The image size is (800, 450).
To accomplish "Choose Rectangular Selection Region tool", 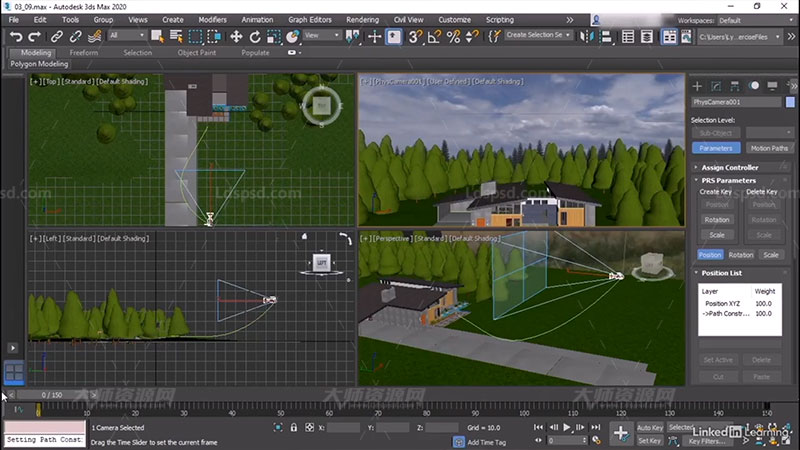I will click(x=195, y=36).
